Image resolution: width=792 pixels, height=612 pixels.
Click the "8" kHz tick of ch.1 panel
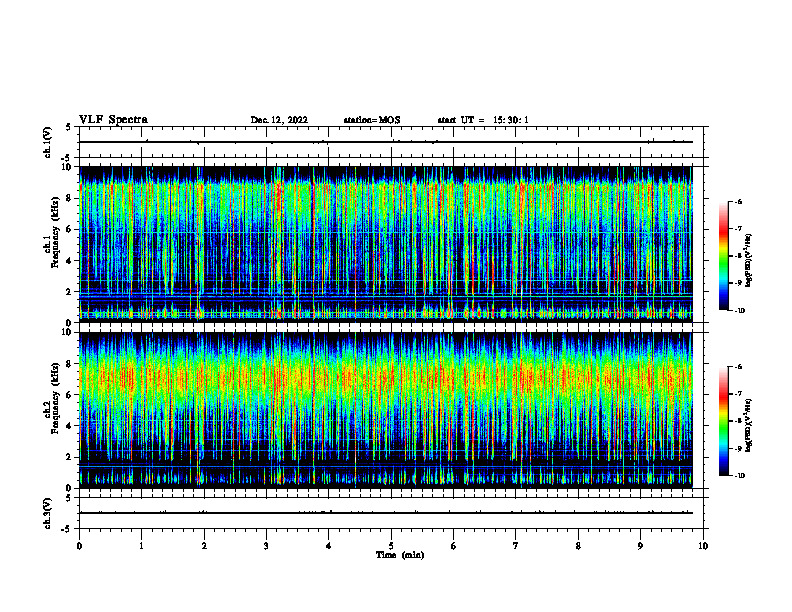(x=69, y=198)
